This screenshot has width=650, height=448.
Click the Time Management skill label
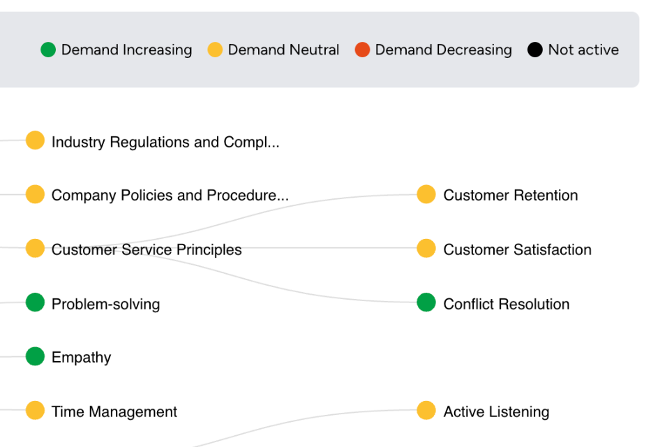point(114,412)
